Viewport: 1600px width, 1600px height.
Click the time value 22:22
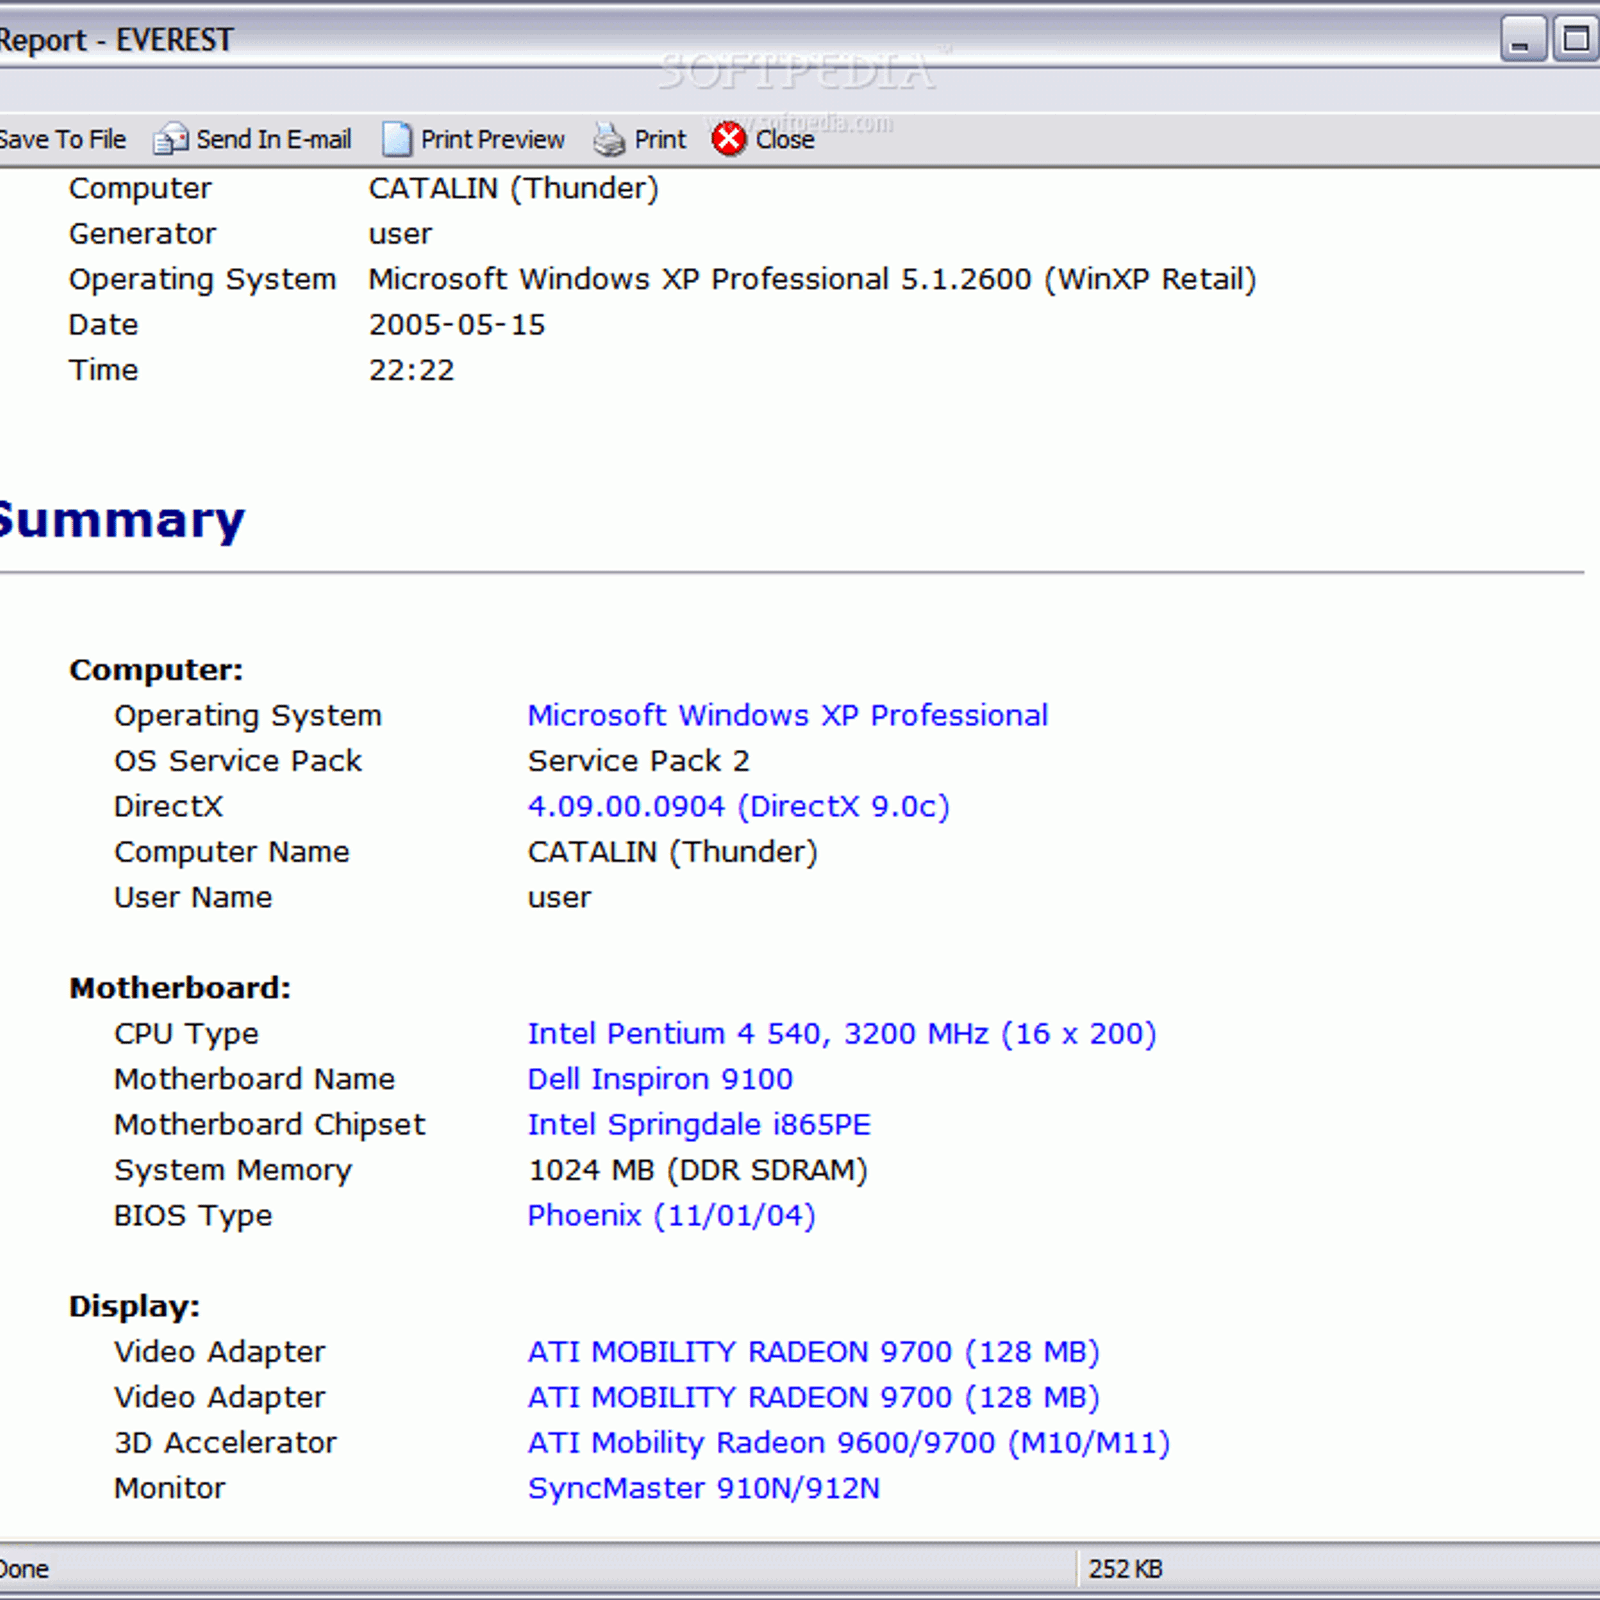411,370
